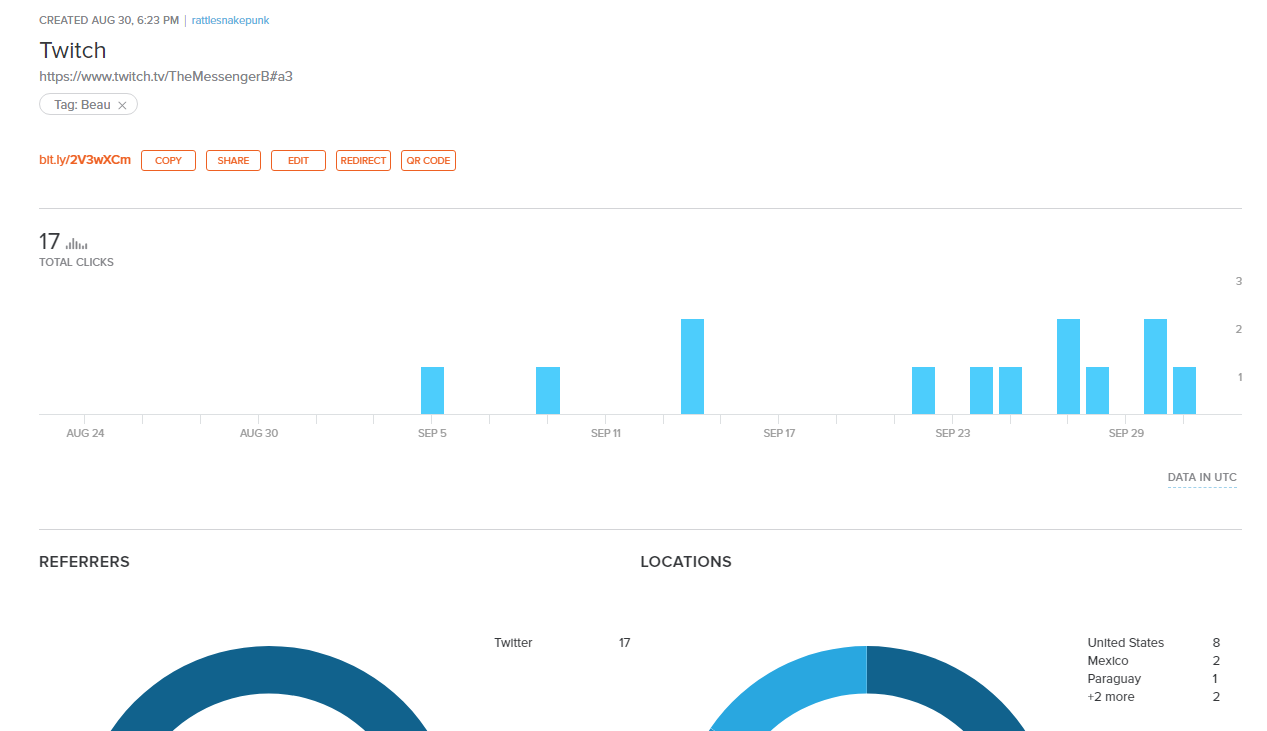The height and width of the screenshot is (731, 1267).
Task: Click the Twitch link title
Action: point(73,50)
